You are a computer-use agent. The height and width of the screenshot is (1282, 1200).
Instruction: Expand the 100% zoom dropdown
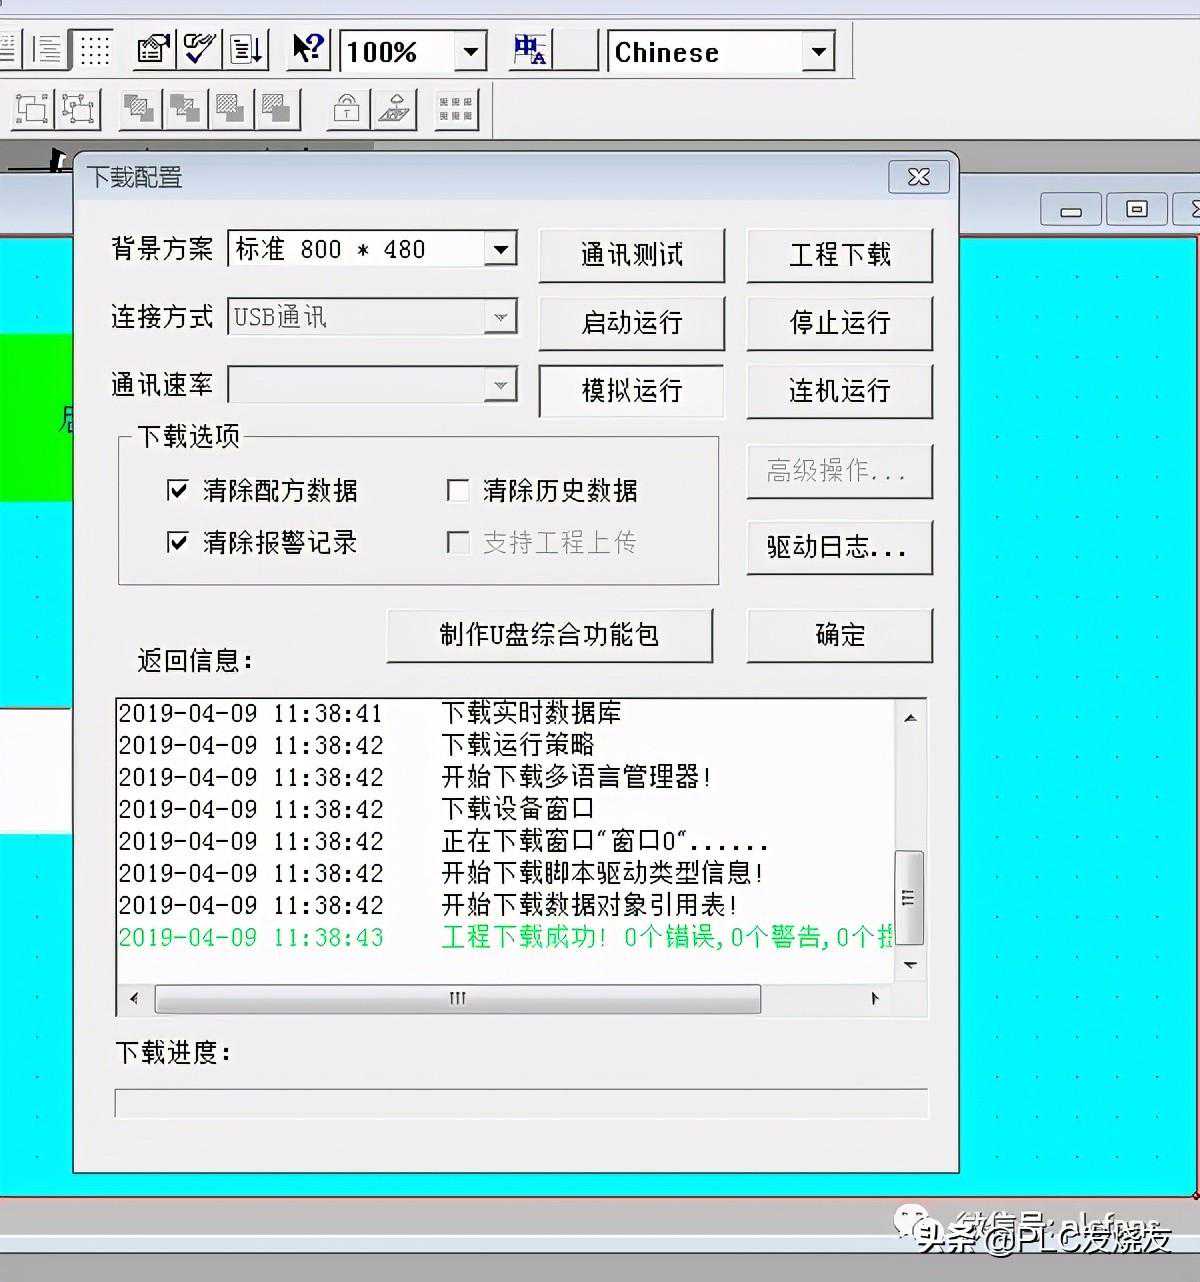(x=470, y=51)
